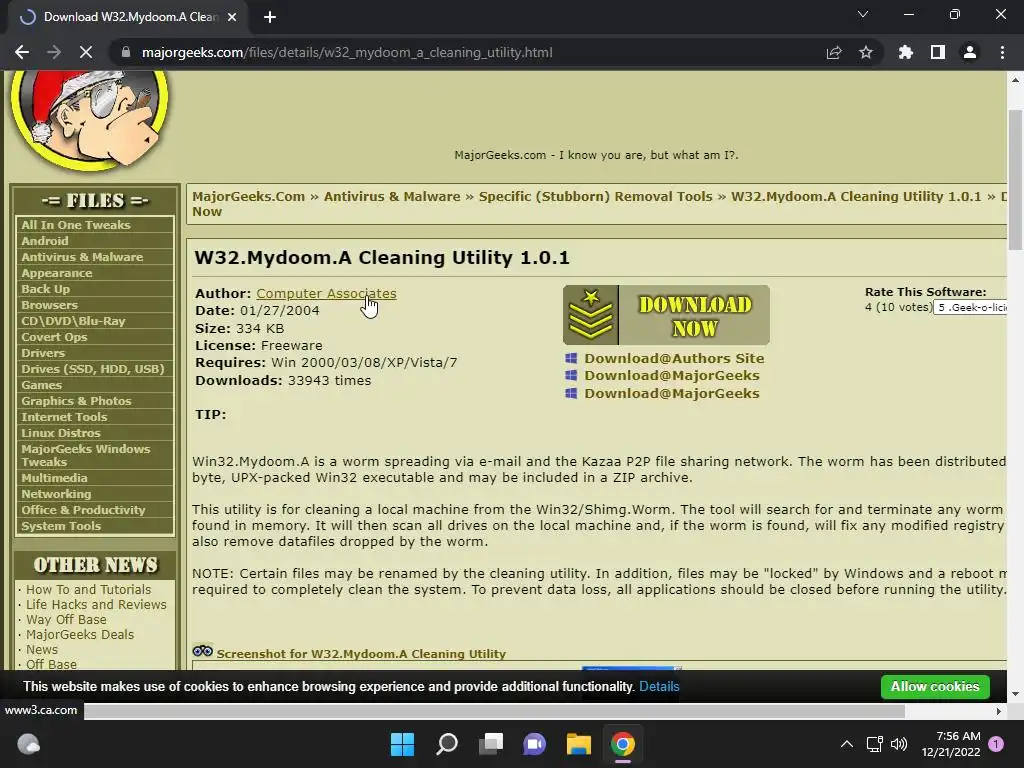Click the vertical page scrollbar

tap(1015, 180)
